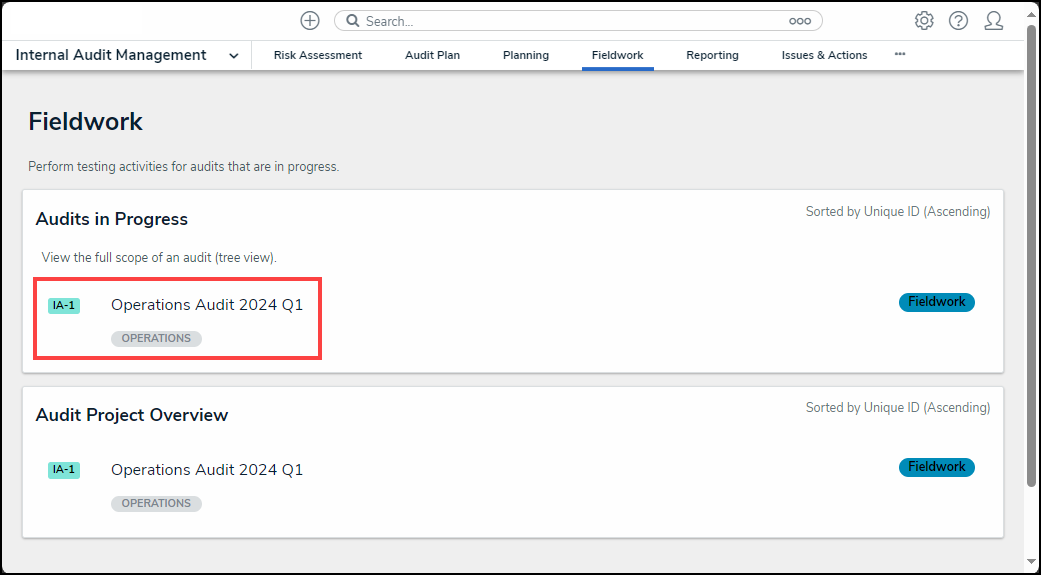Open the settings gear icon
This screenshot has height=575, width=1041.
click(923, 21)
